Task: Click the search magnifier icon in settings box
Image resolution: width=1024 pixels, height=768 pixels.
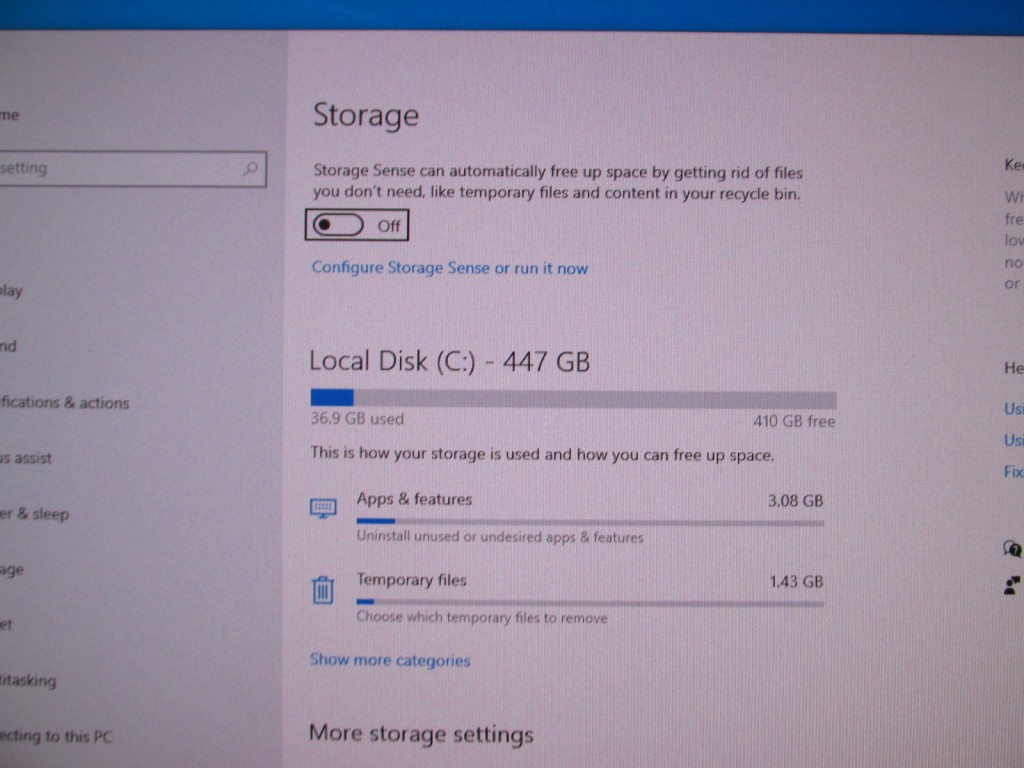Action: 250,169
